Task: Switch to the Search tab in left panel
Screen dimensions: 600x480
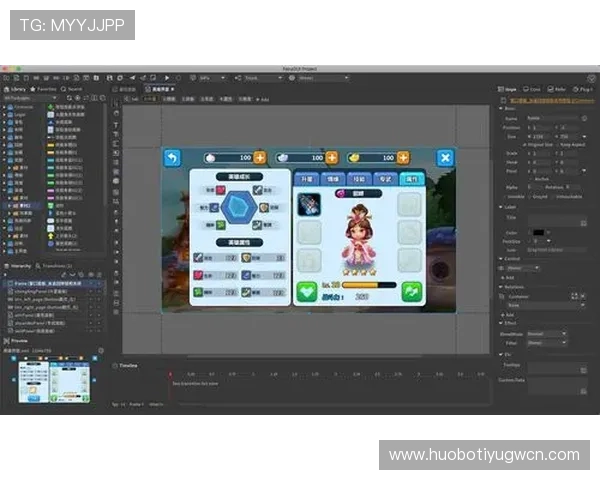Action: (72, 89)
